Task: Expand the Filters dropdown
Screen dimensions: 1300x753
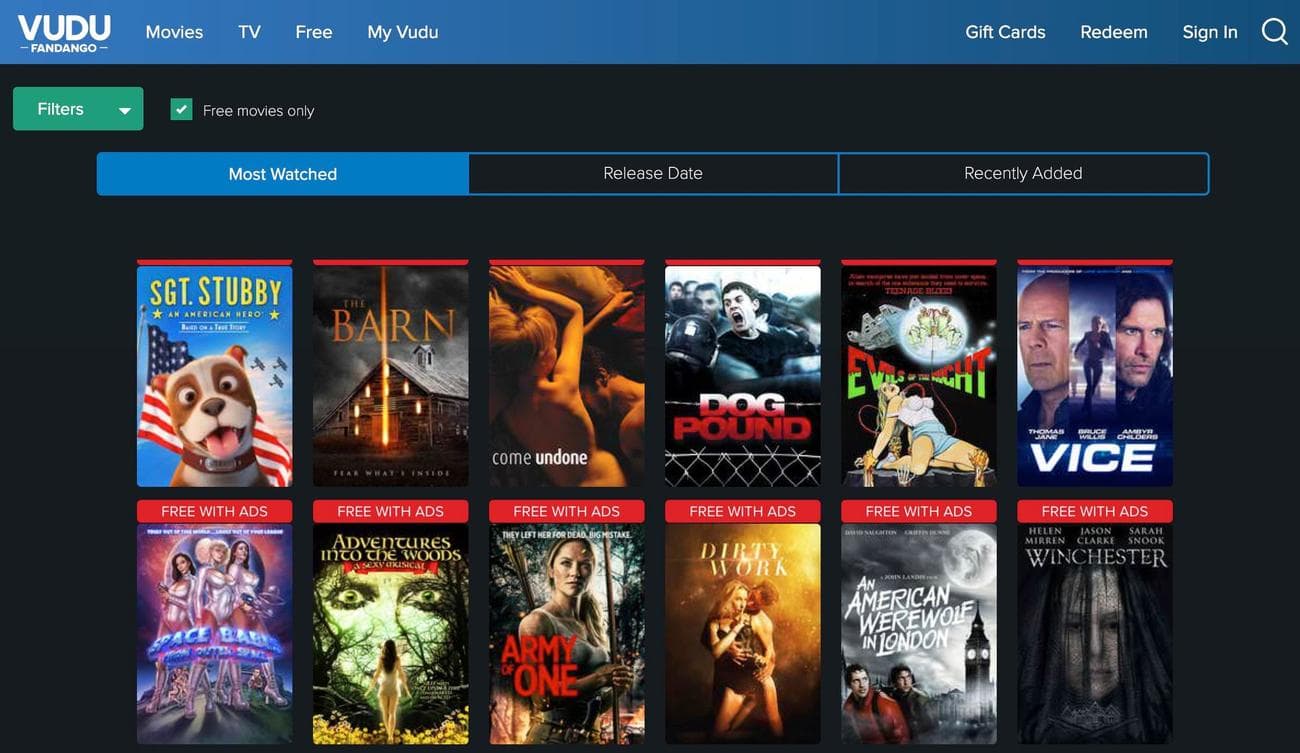Action: pyautogui.click(x=78, y=109)
